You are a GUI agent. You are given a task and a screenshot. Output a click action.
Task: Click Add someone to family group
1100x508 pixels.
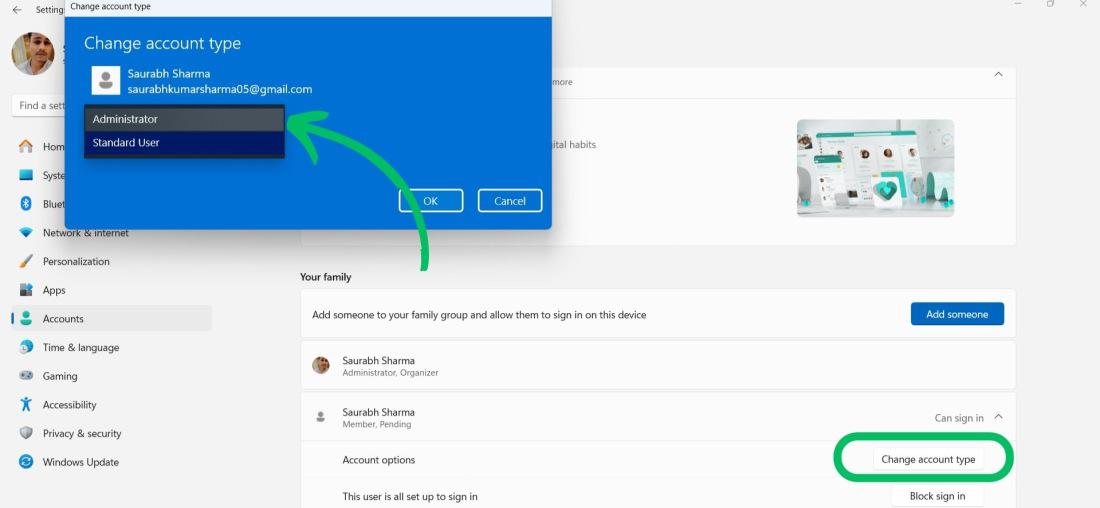(x=957, y=314)
